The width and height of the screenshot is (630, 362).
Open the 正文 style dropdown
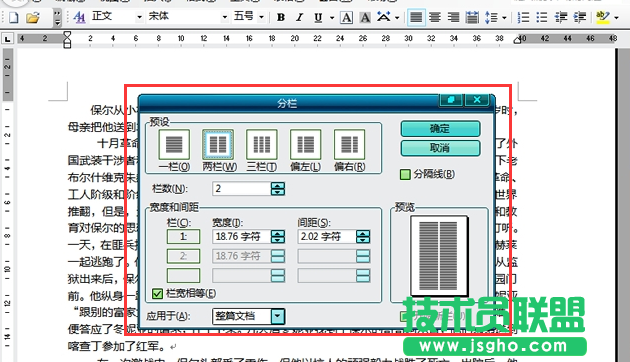(x=139, y=17)
